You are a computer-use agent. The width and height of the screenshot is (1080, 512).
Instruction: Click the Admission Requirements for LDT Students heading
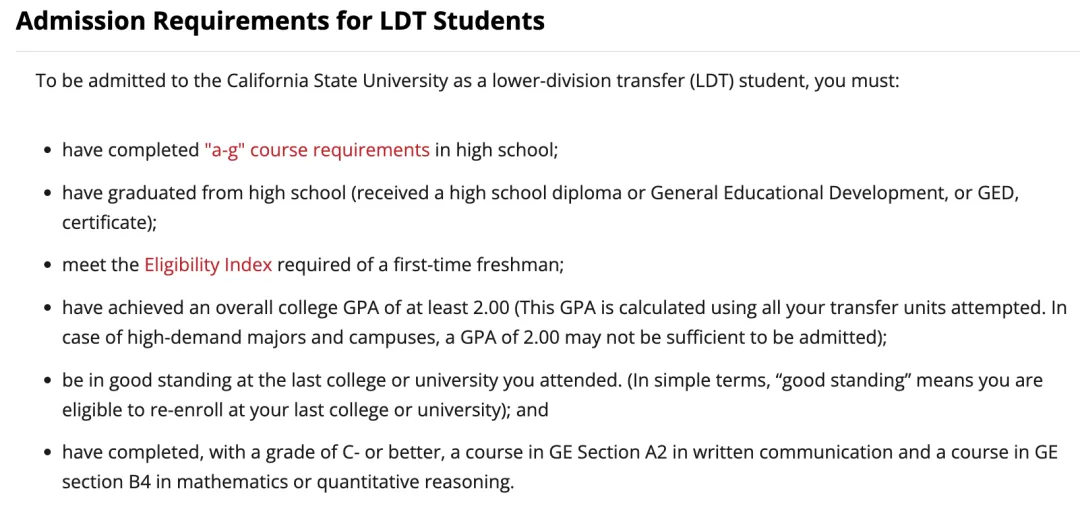(x=281, y=21)
